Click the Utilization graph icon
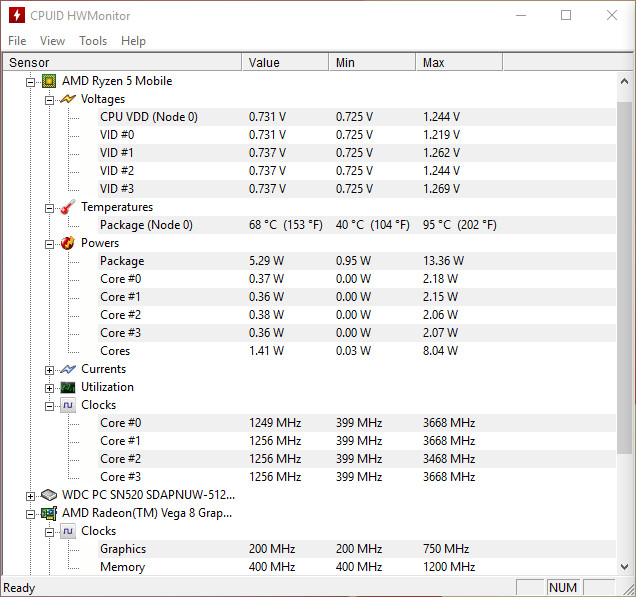Viewport: 636px width, 597px height. coord(68,387)
